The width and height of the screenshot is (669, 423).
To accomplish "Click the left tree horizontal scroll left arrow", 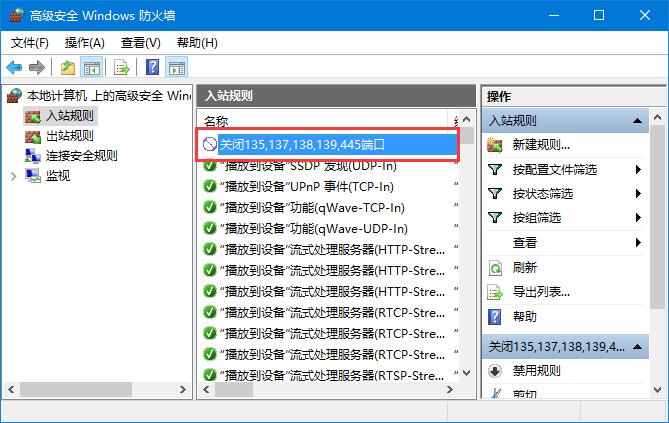I will pyautogui.click(x=11, y=389).
